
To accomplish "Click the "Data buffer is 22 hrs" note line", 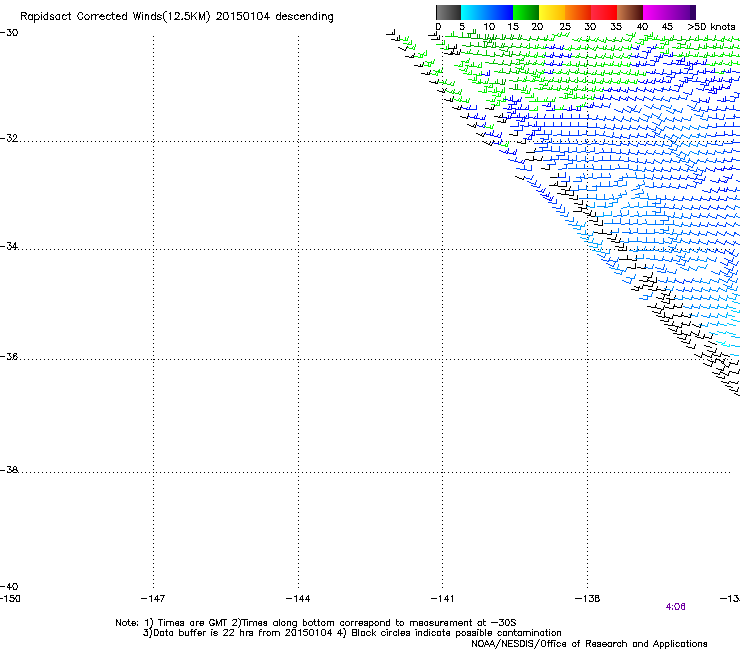I will pos(352,633).
